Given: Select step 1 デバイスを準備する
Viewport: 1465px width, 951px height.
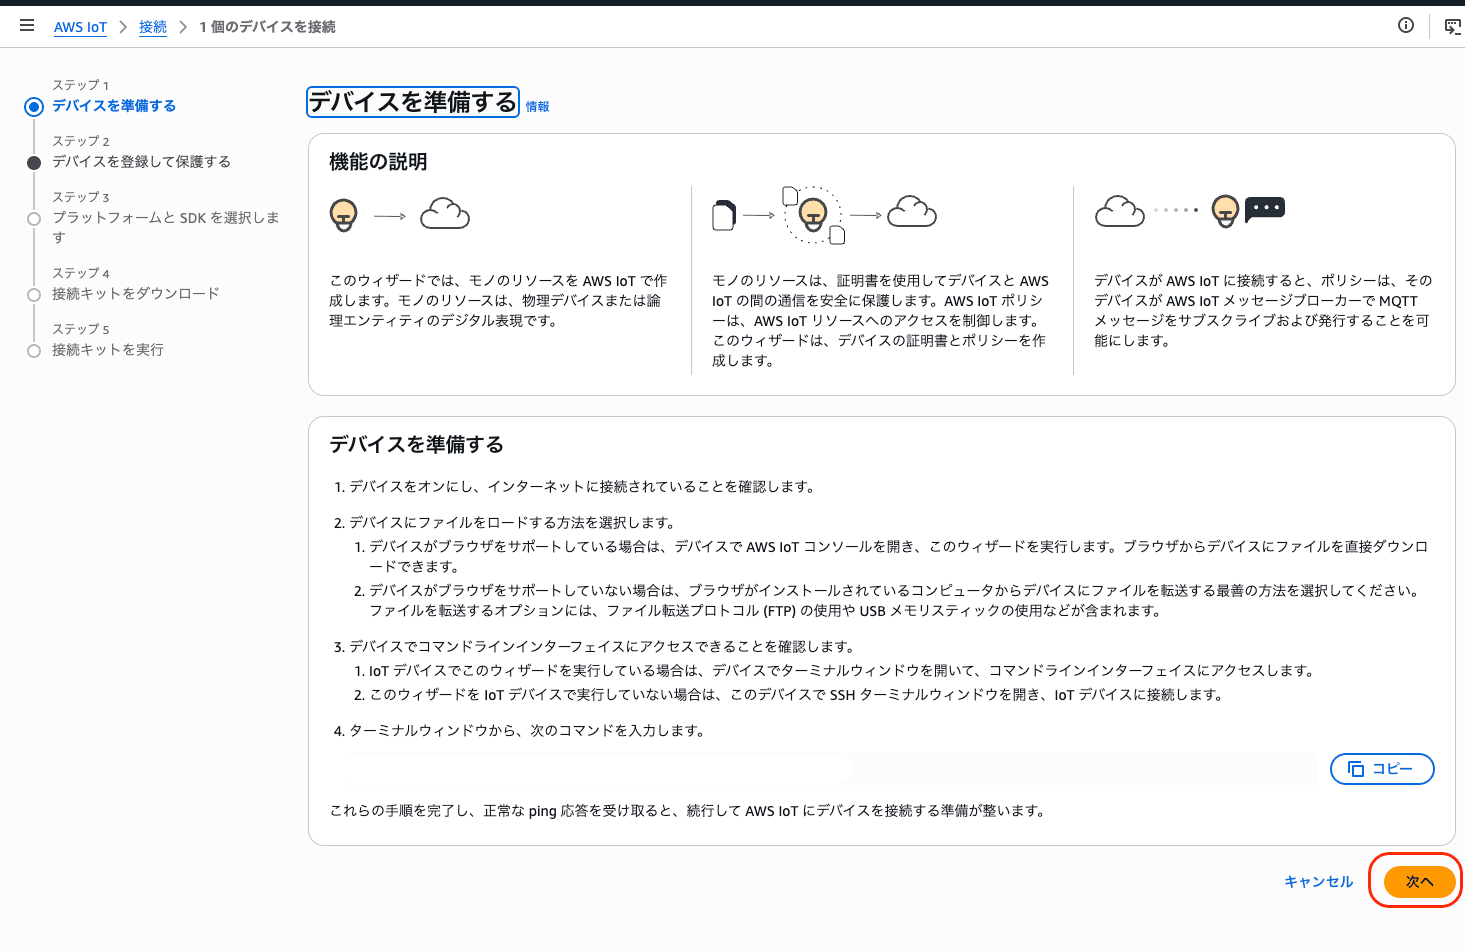Looking at the screenshot, I should (x=114, y=106).
